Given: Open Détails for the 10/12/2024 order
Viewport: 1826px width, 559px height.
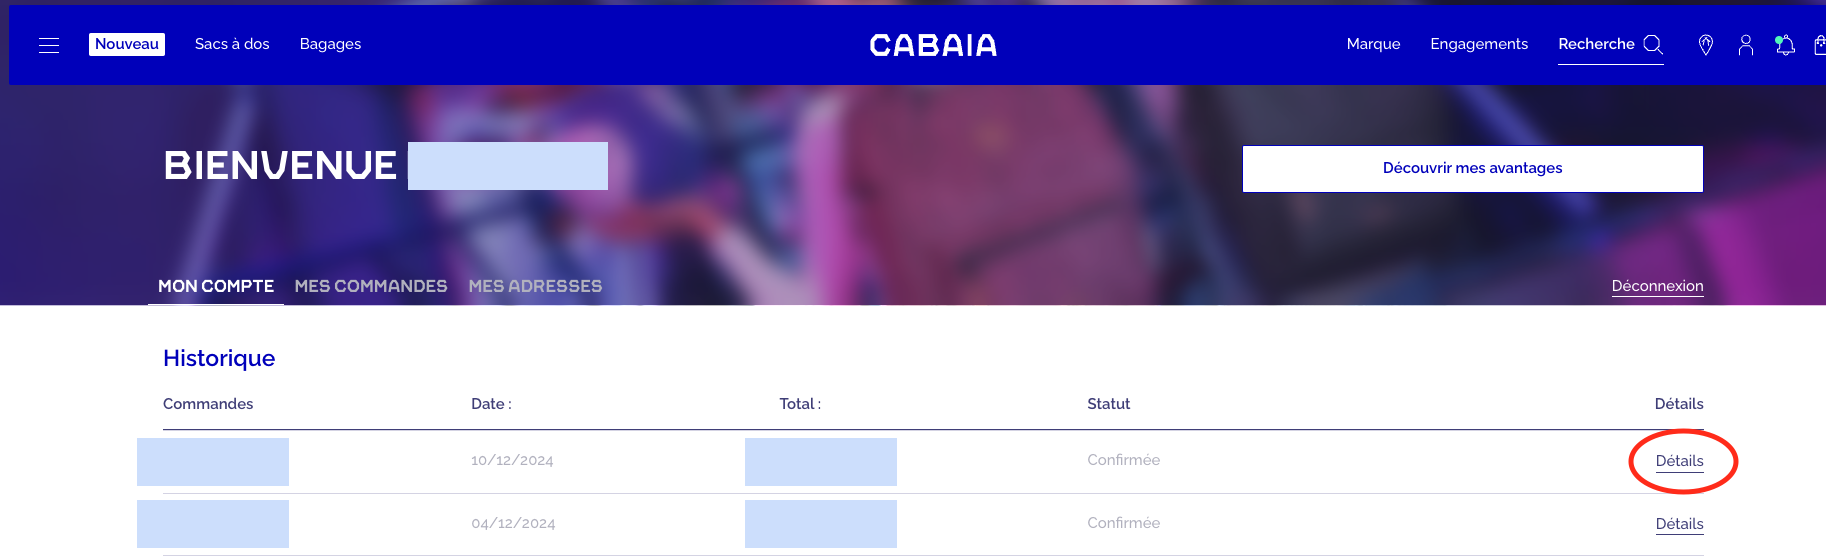Looking at the screenshot, I should click(x=1679, y=461).
